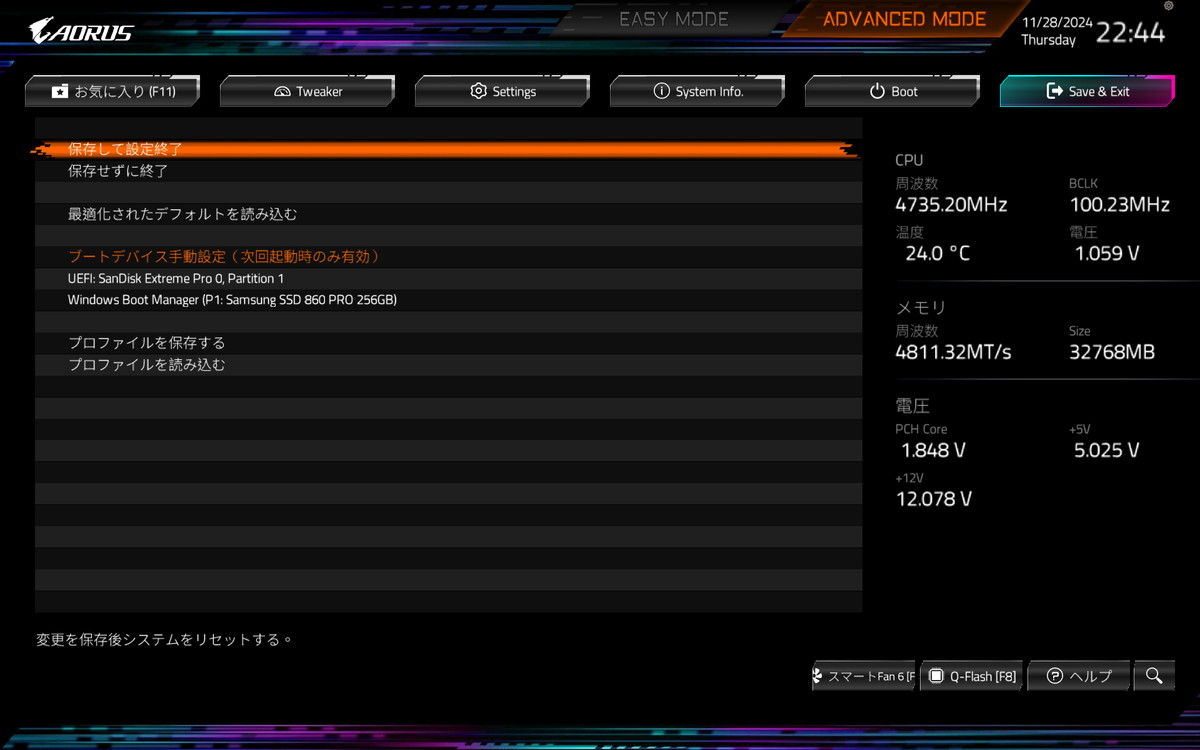The image size is (1200, 750).
Task: Click the date 11/28/2024 Thursday
Action: coord(1057,31)
